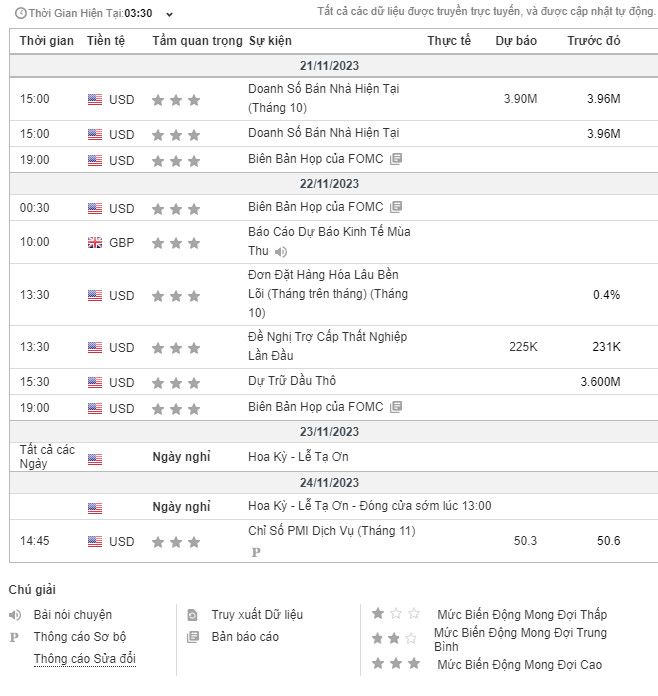Click US flag on Lễ Tạ Ơn 23/11 row
Viewport: 658px width, 696px height.
[95, 458]
